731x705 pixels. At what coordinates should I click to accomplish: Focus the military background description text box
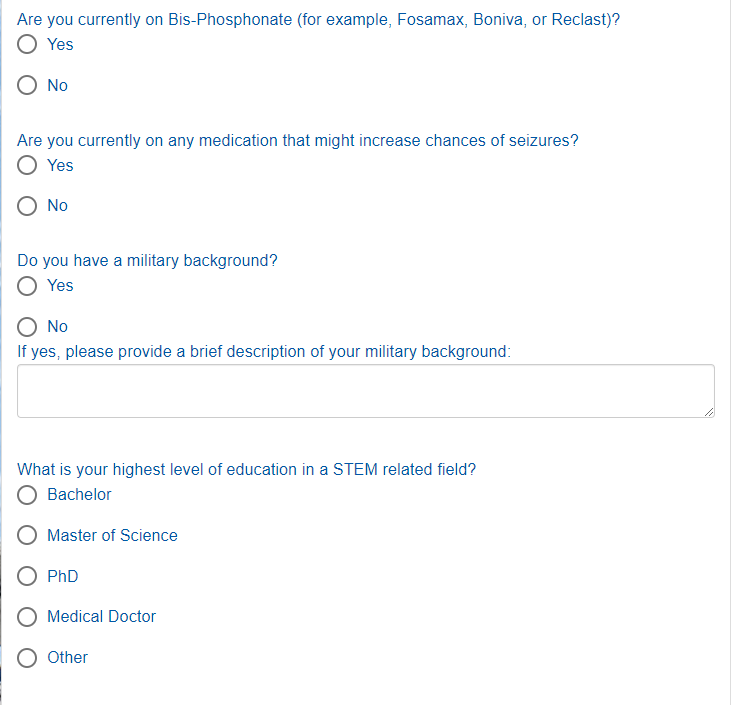(365, 391)
